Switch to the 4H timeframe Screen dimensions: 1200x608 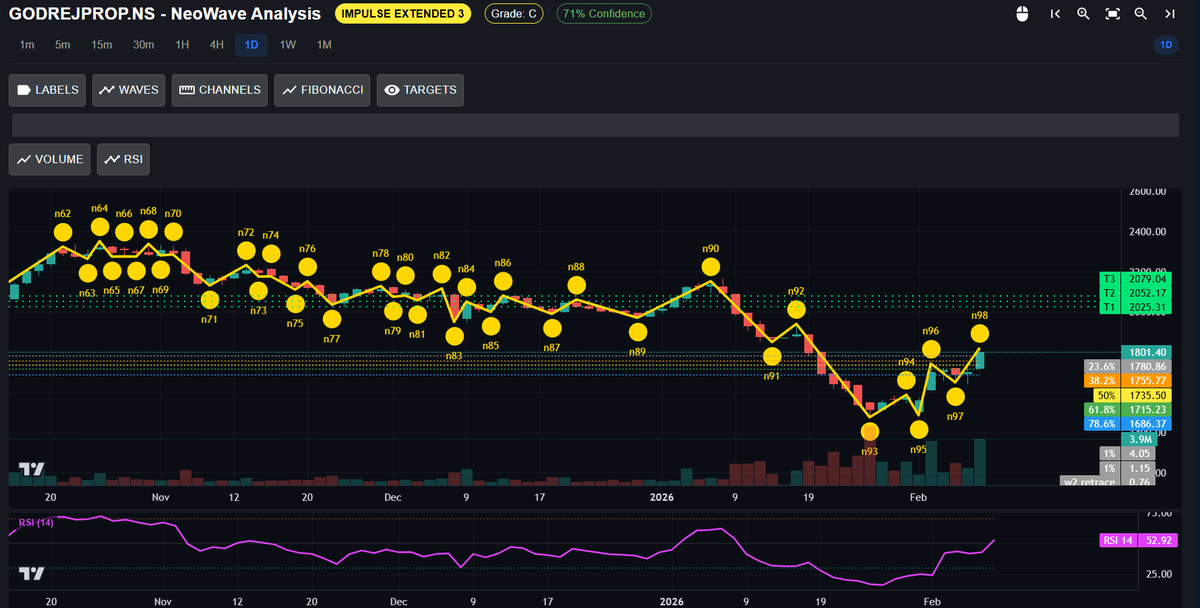pyautogui.click(x=217, y=45)
